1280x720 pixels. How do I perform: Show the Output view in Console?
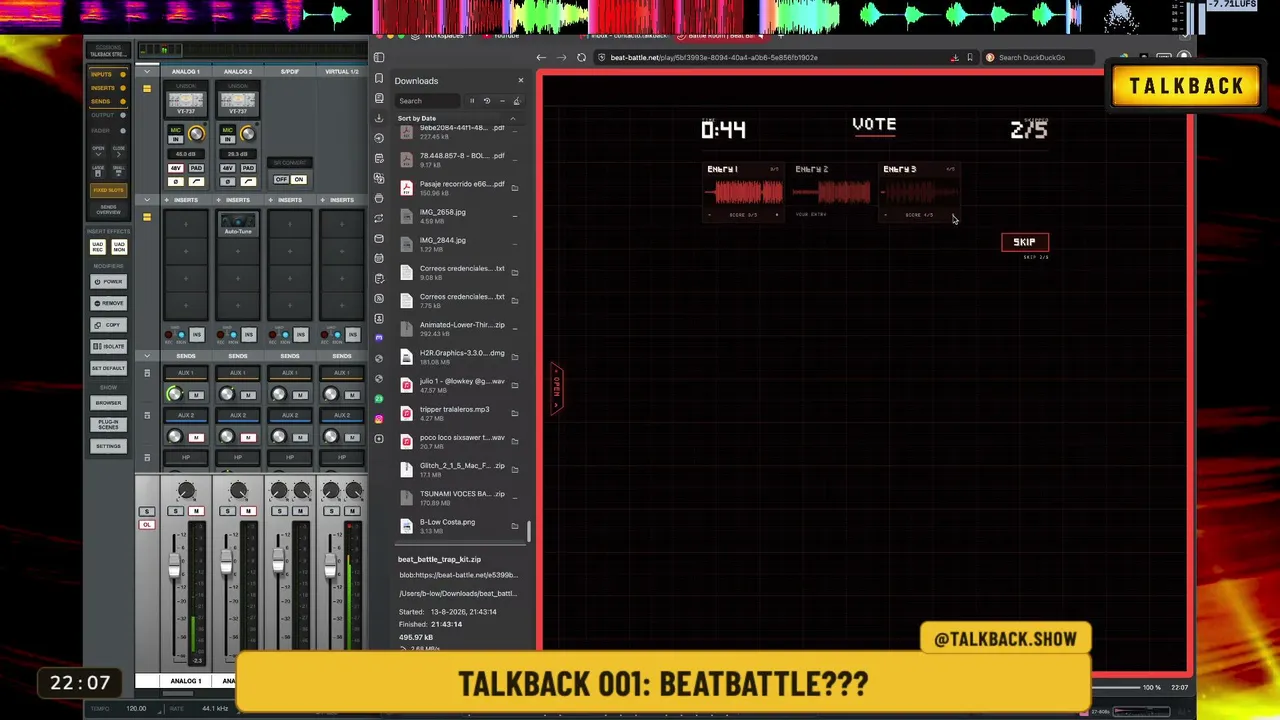point(108,115)
